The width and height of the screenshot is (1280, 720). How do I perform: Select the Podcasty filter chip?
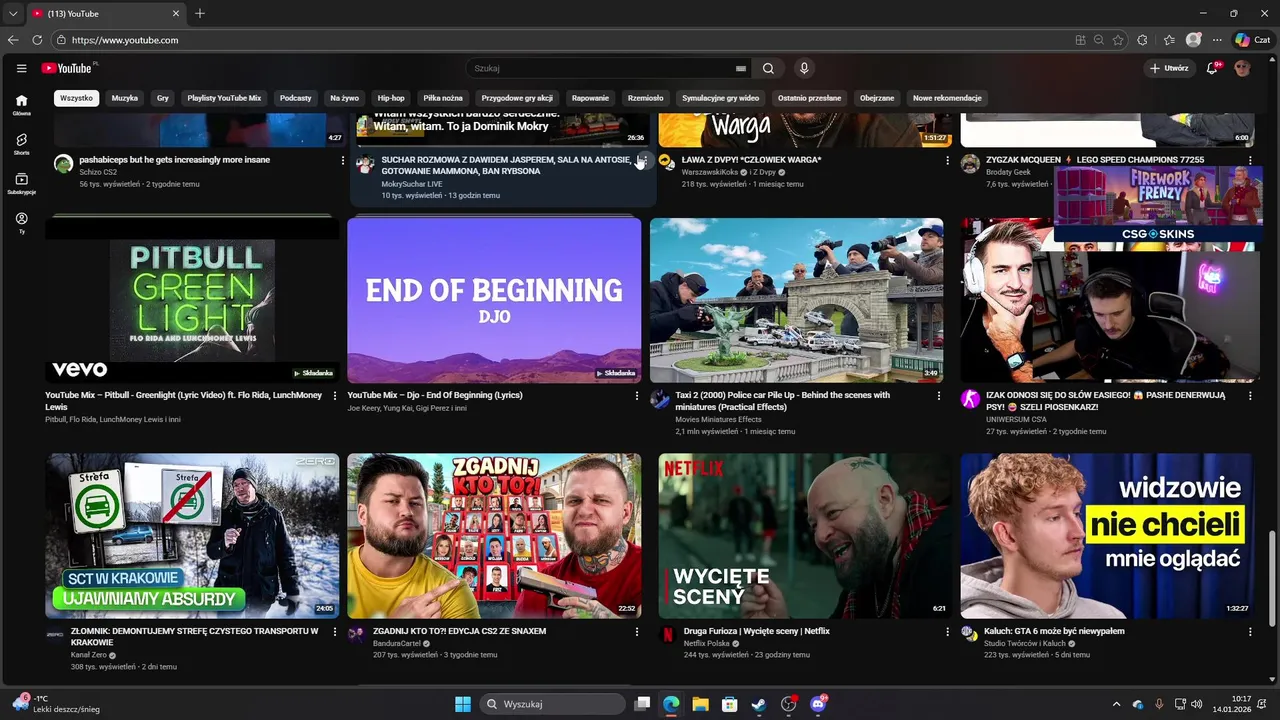click(296, 98)
